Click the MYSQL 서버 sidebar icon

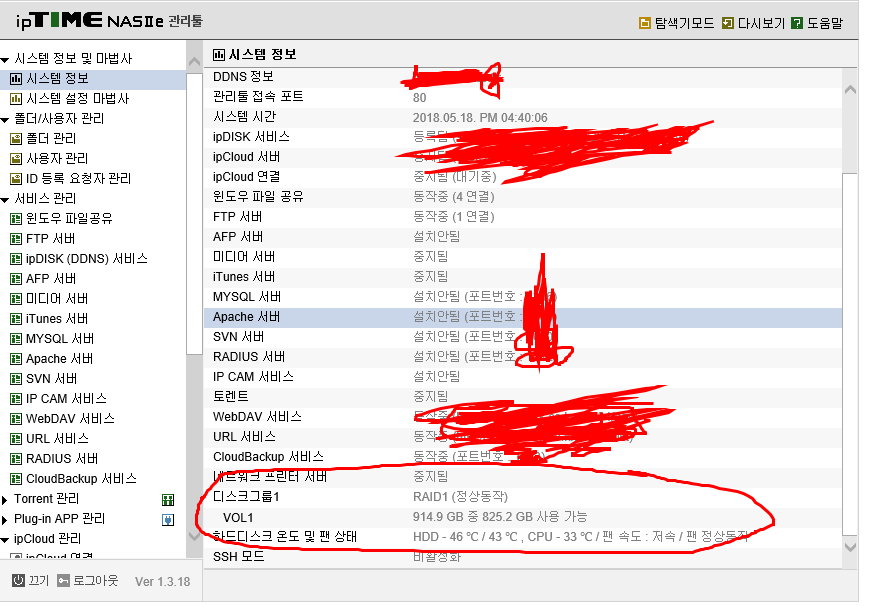(16, 339)
